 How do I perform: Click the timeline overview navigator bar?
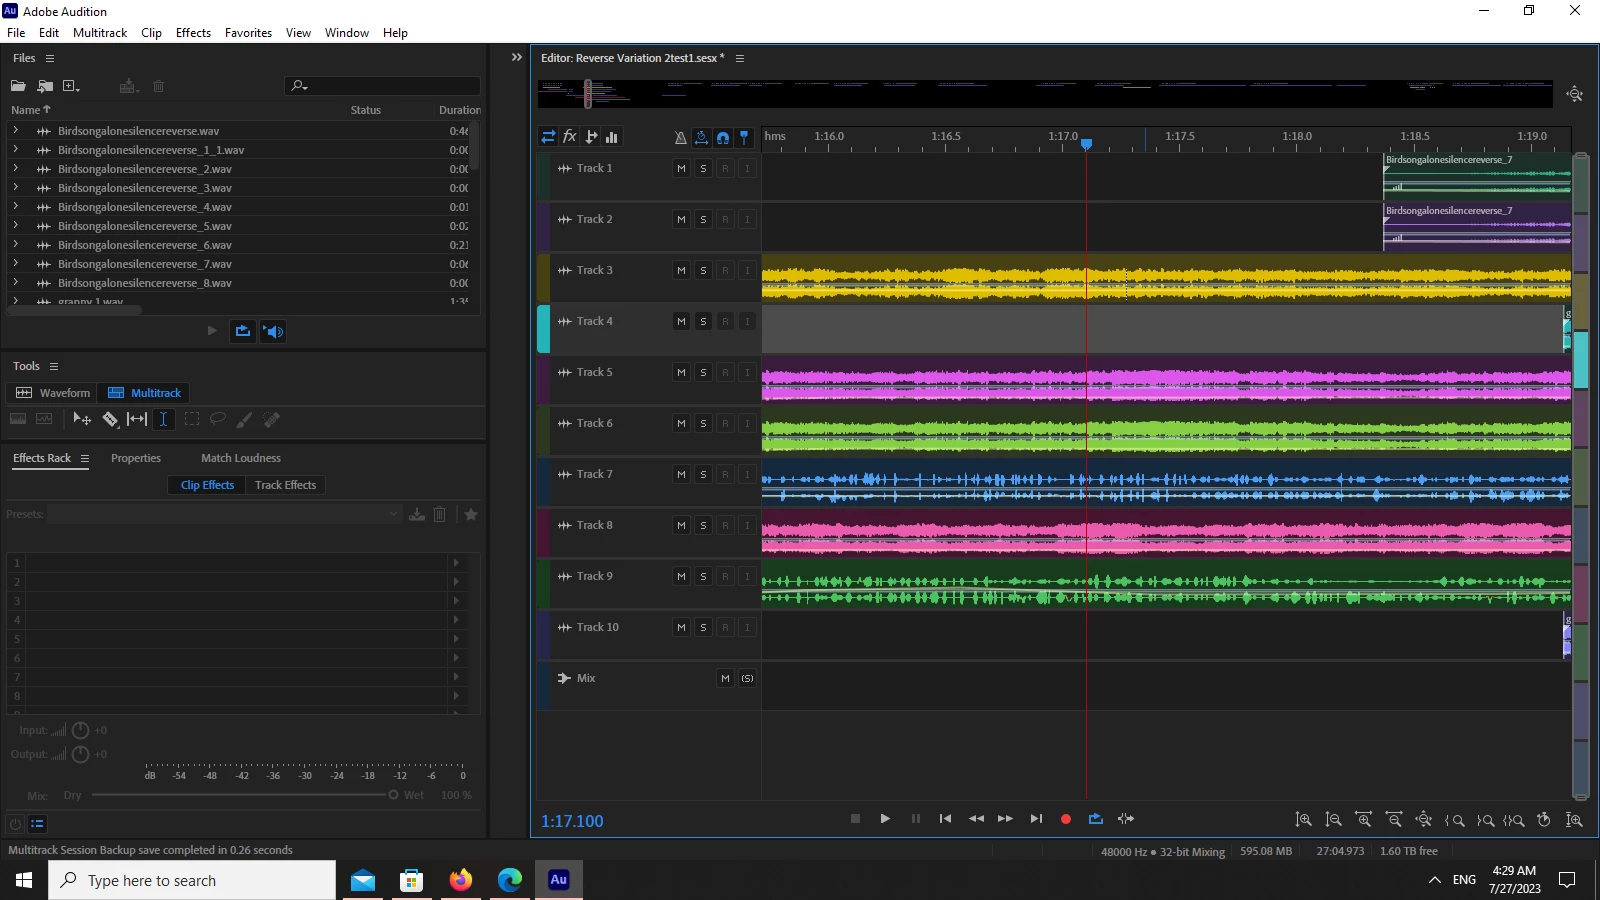pos(1045,94)
